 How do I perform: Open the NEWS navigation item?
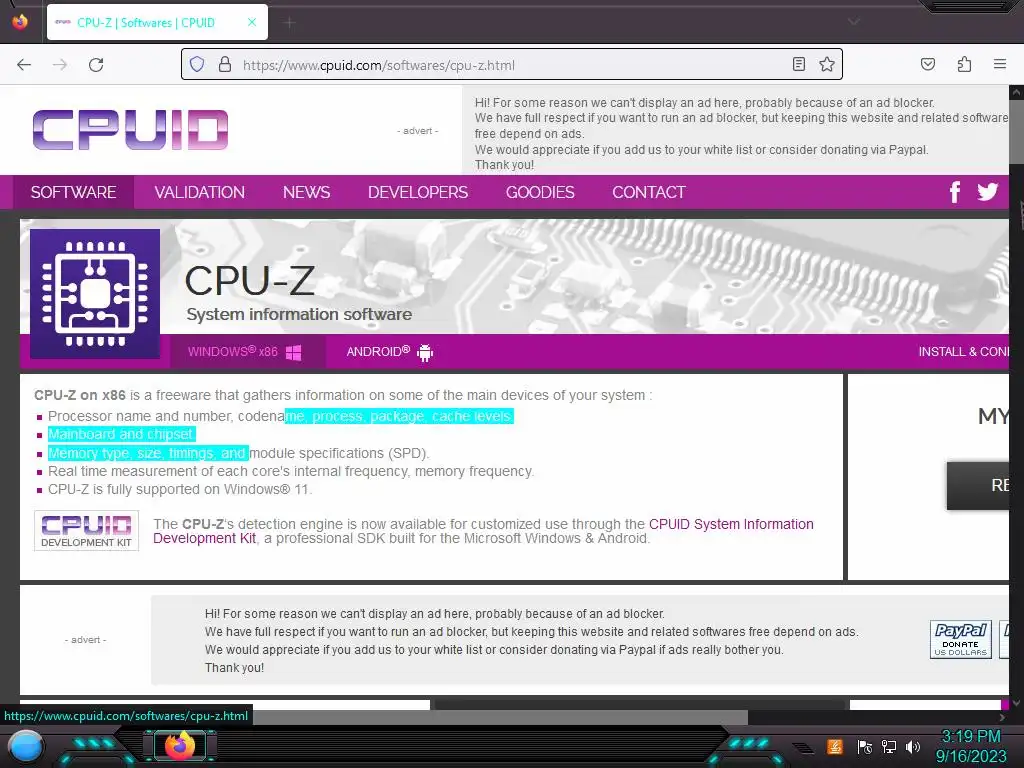[x=306, y=192]
